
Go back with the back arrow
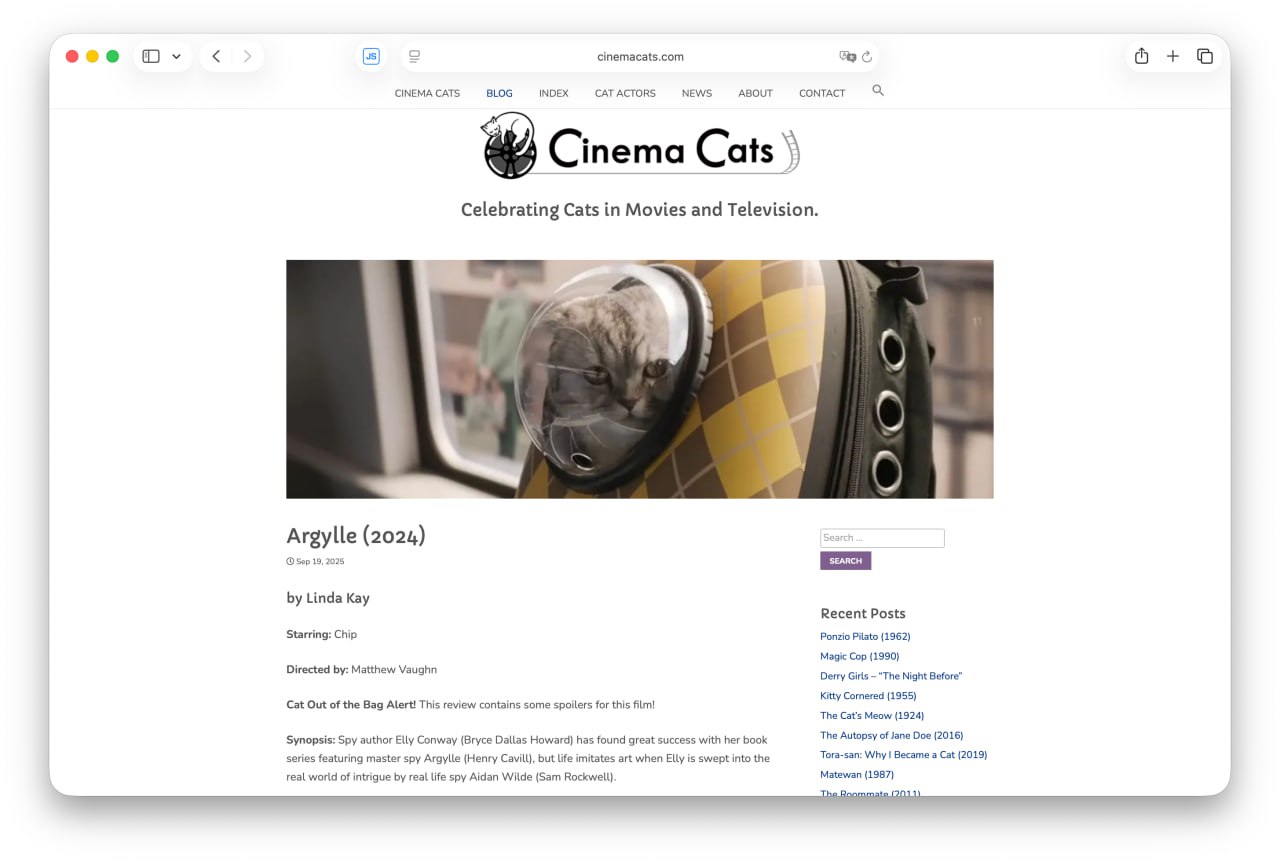[216, 57]
